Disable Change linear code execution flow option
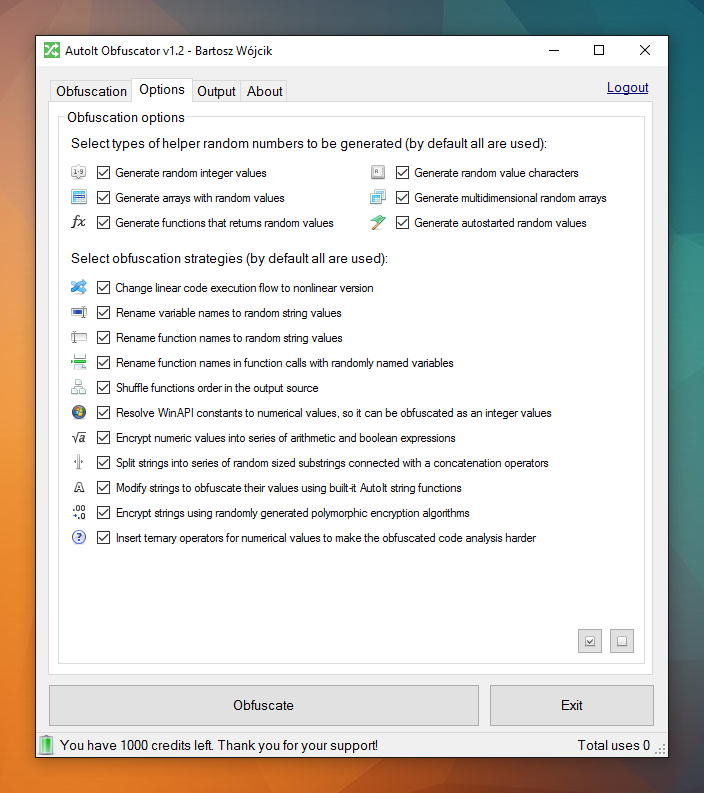This screenshot has height=793, width=704. tap(103, 287)
